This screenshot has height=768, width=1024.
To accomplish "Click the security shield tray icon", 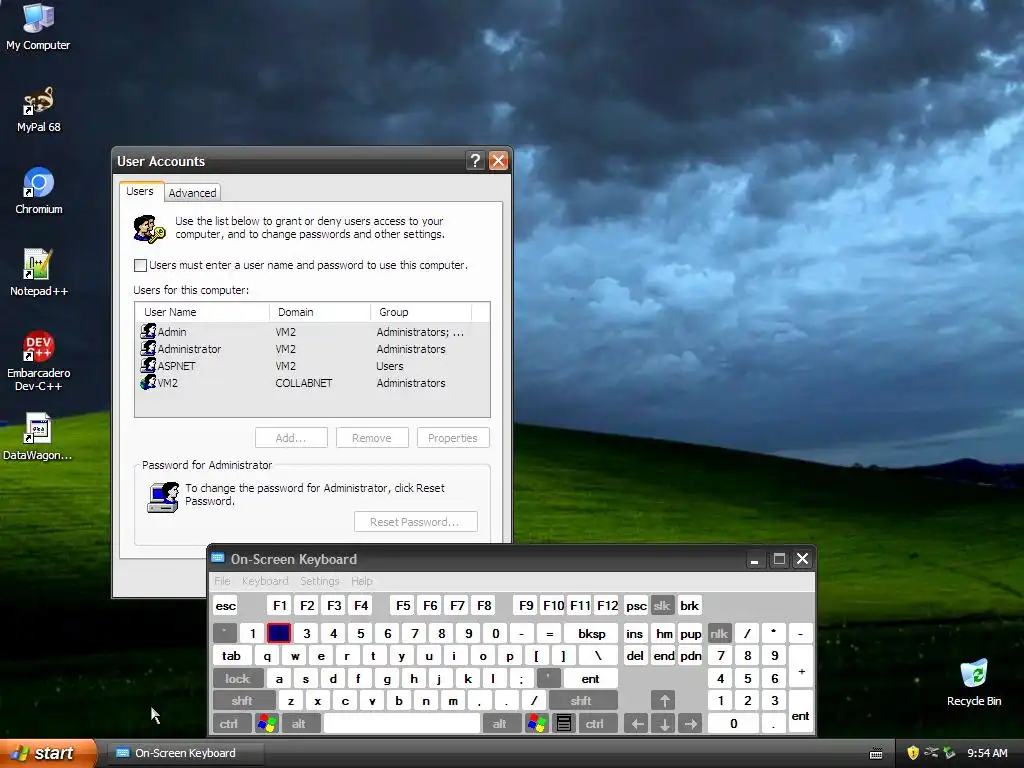I will (913, 753).
